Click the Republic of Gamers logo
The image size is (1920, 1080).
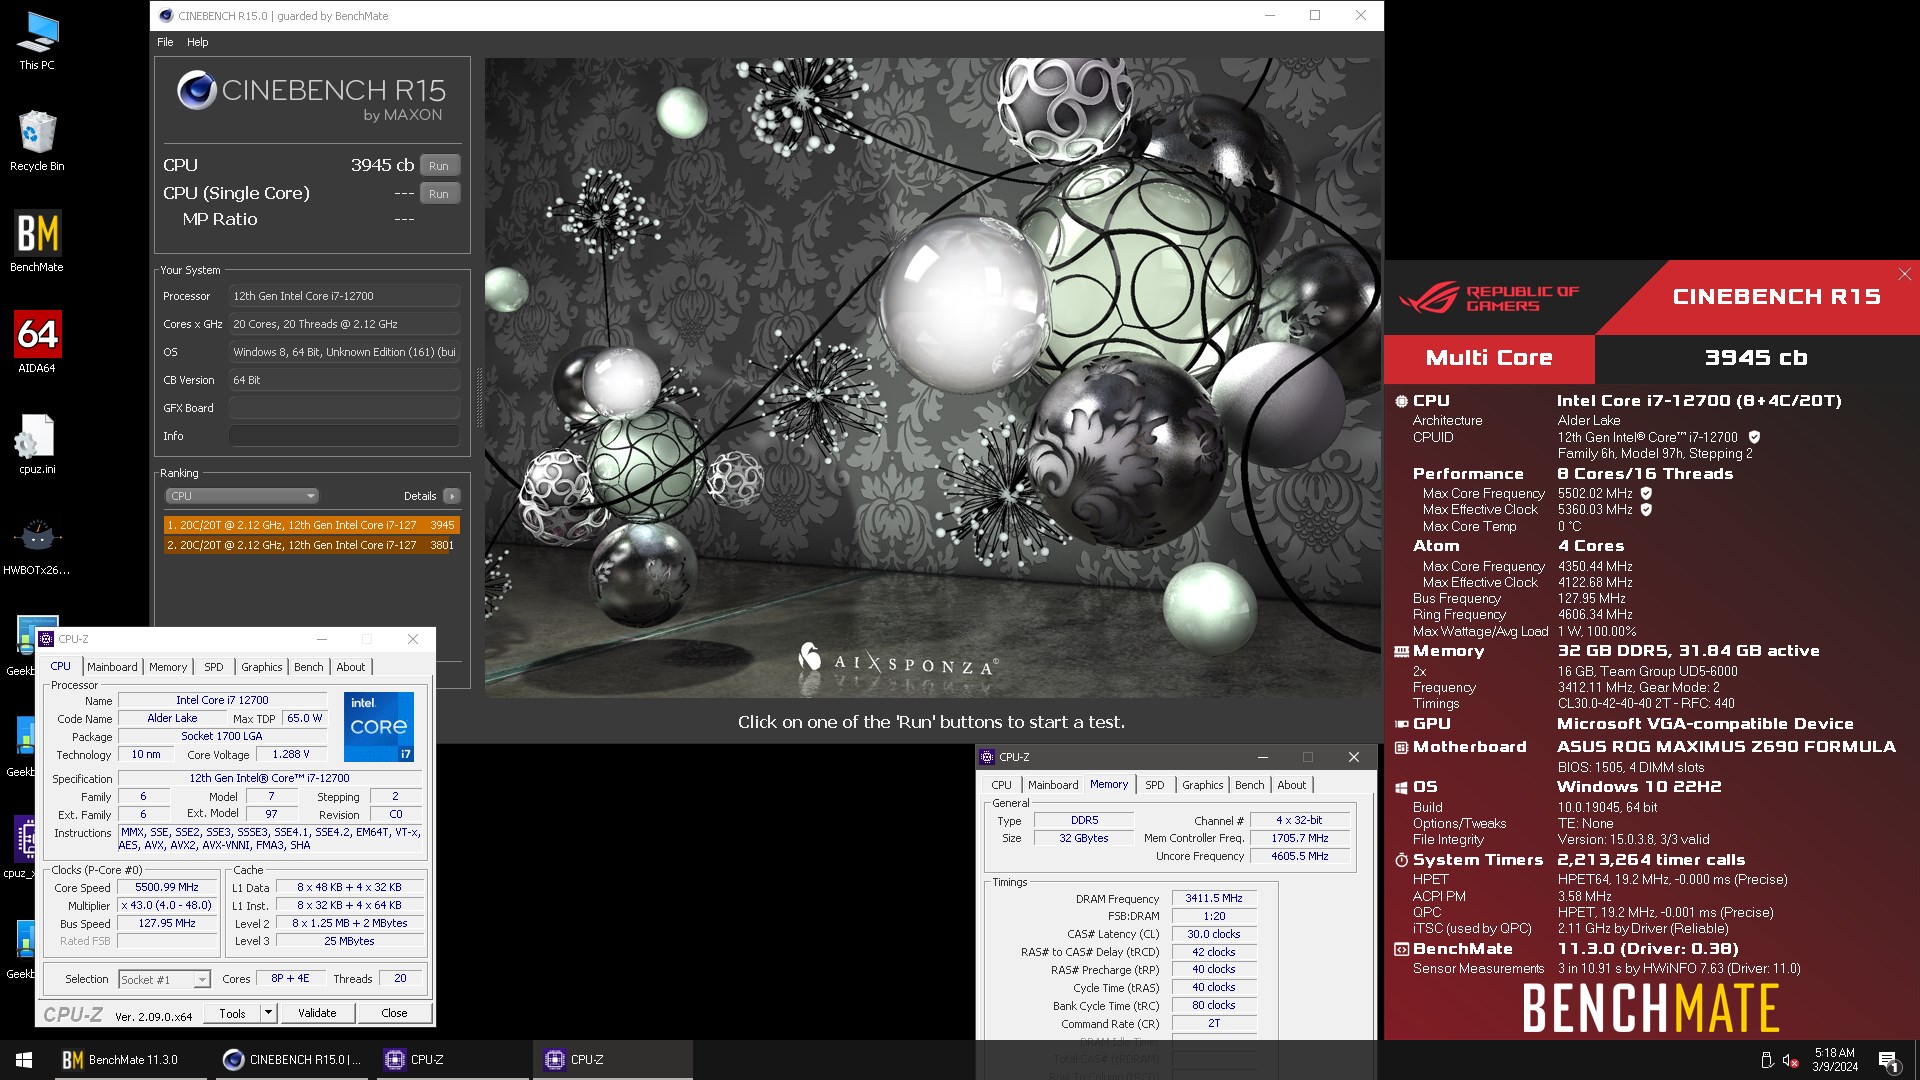[x=1489, y=298]
